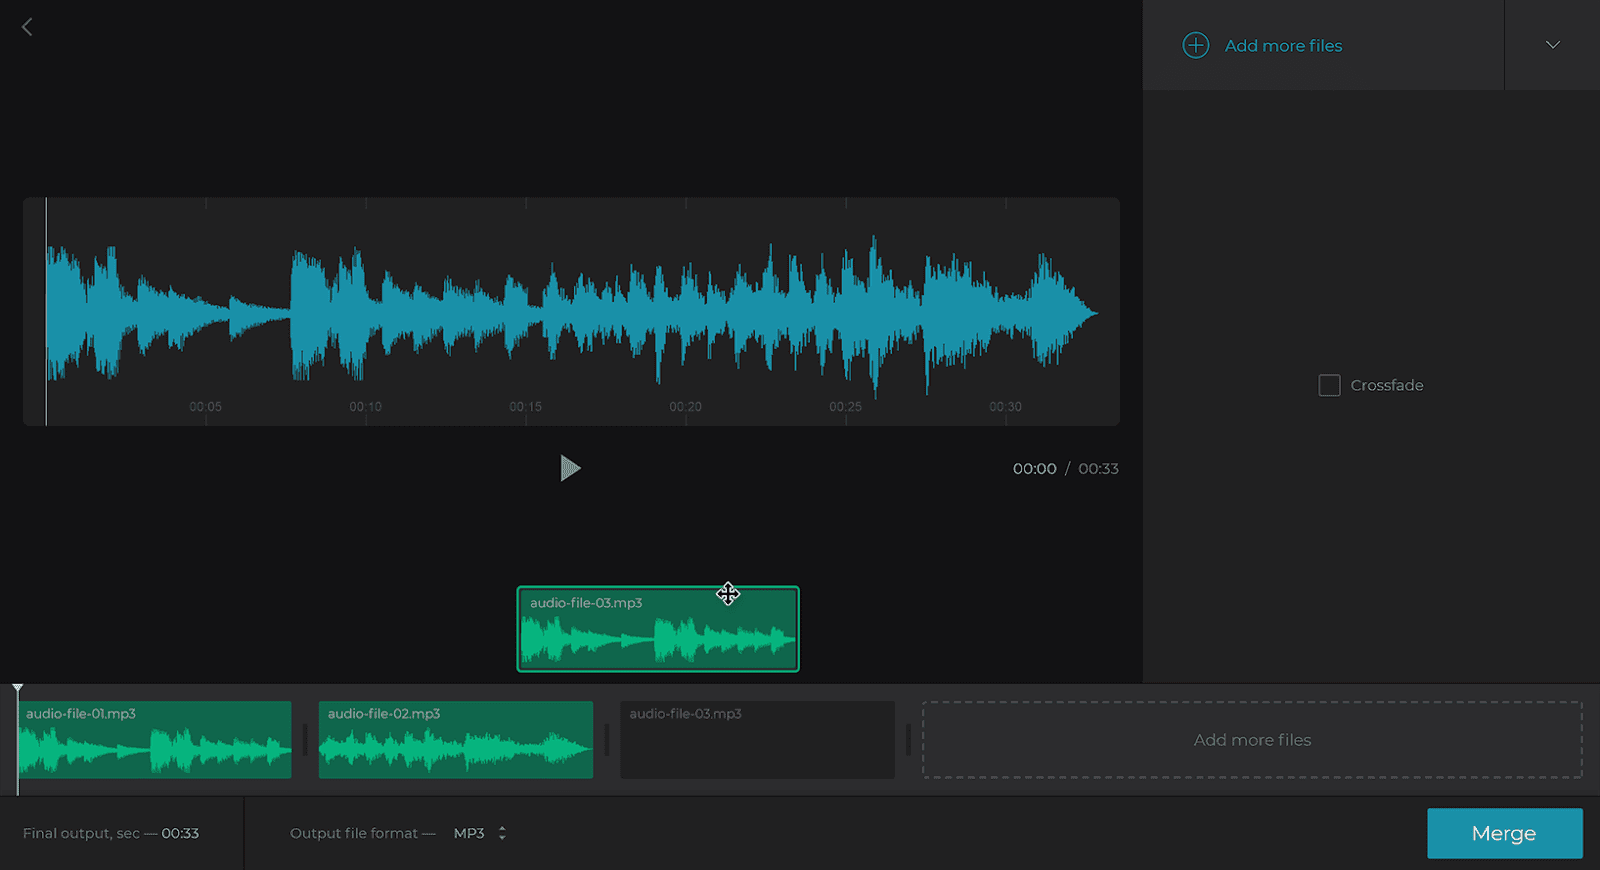Viewport: 1600px width, 870px height.
Task: Open the MP3 output format selector
Action: [480, 833]
